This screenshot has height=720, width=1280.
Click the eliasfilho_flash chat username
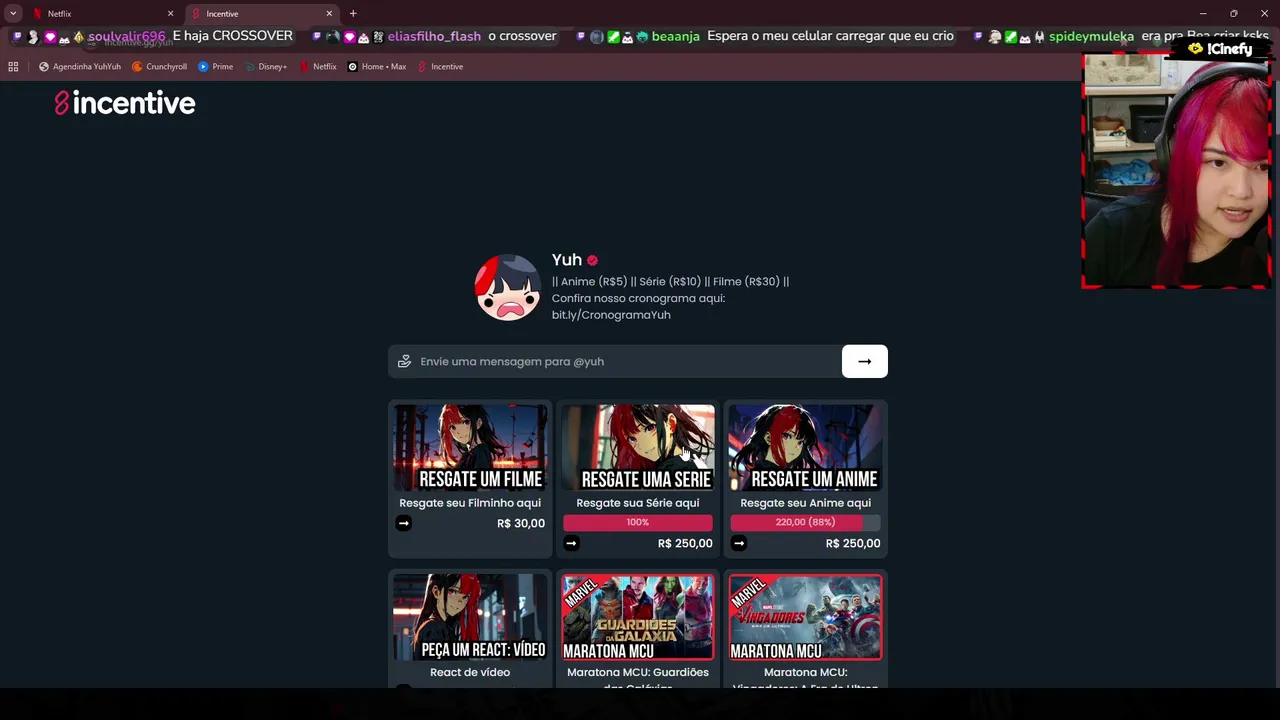click(434, 36)
